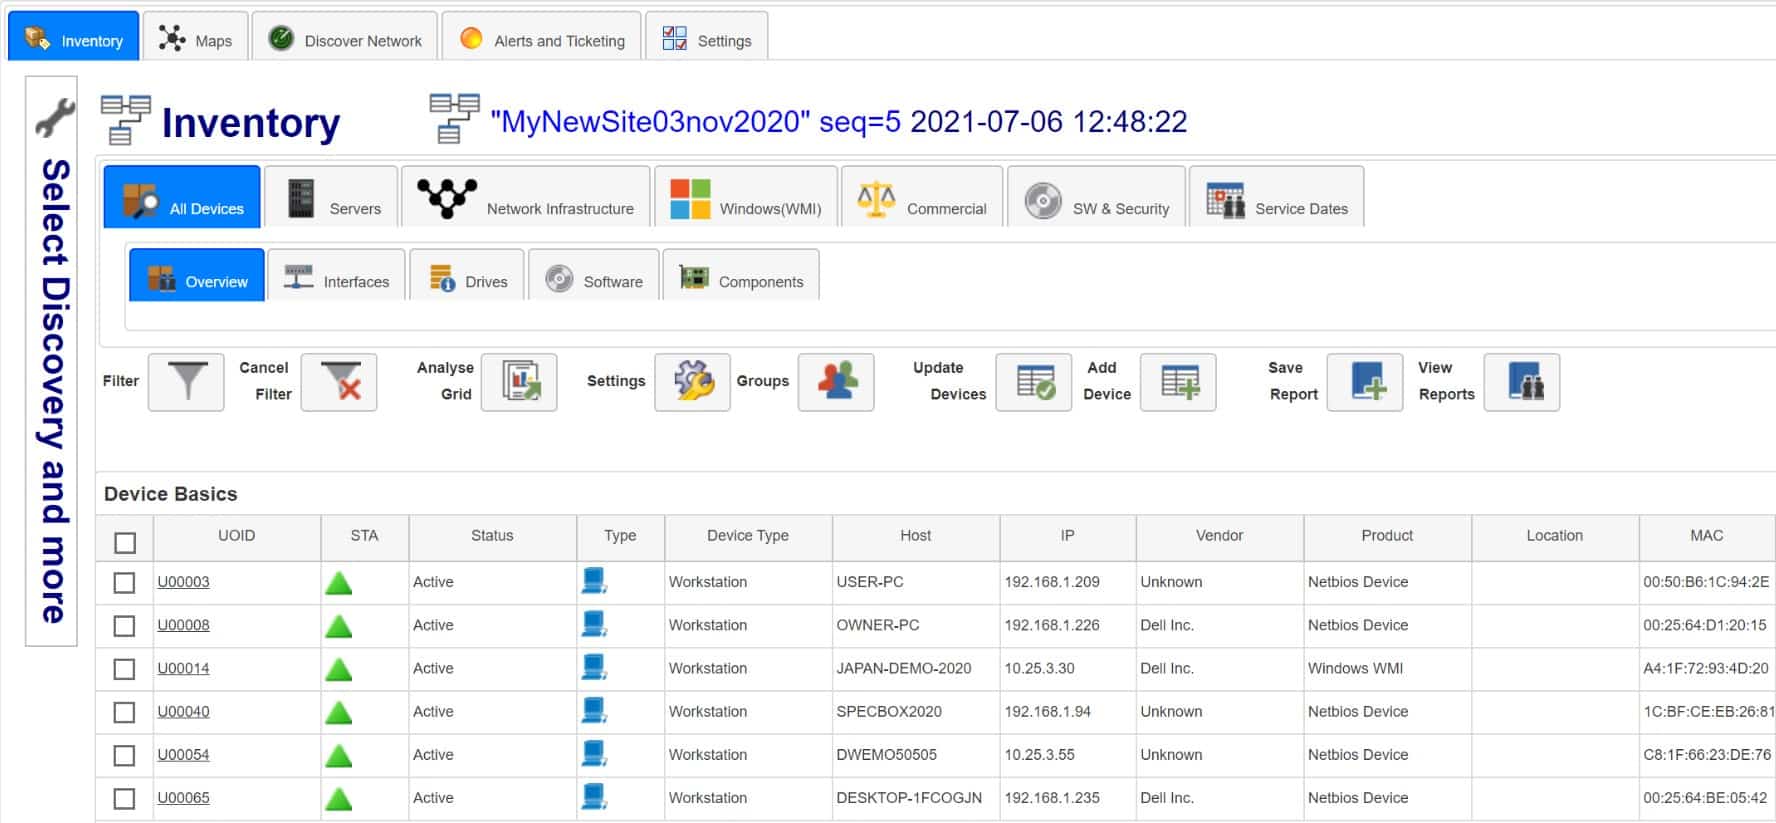Select the All Devices tab
The width and height of the screenshot is (1776, 823).
coord(182,197)
